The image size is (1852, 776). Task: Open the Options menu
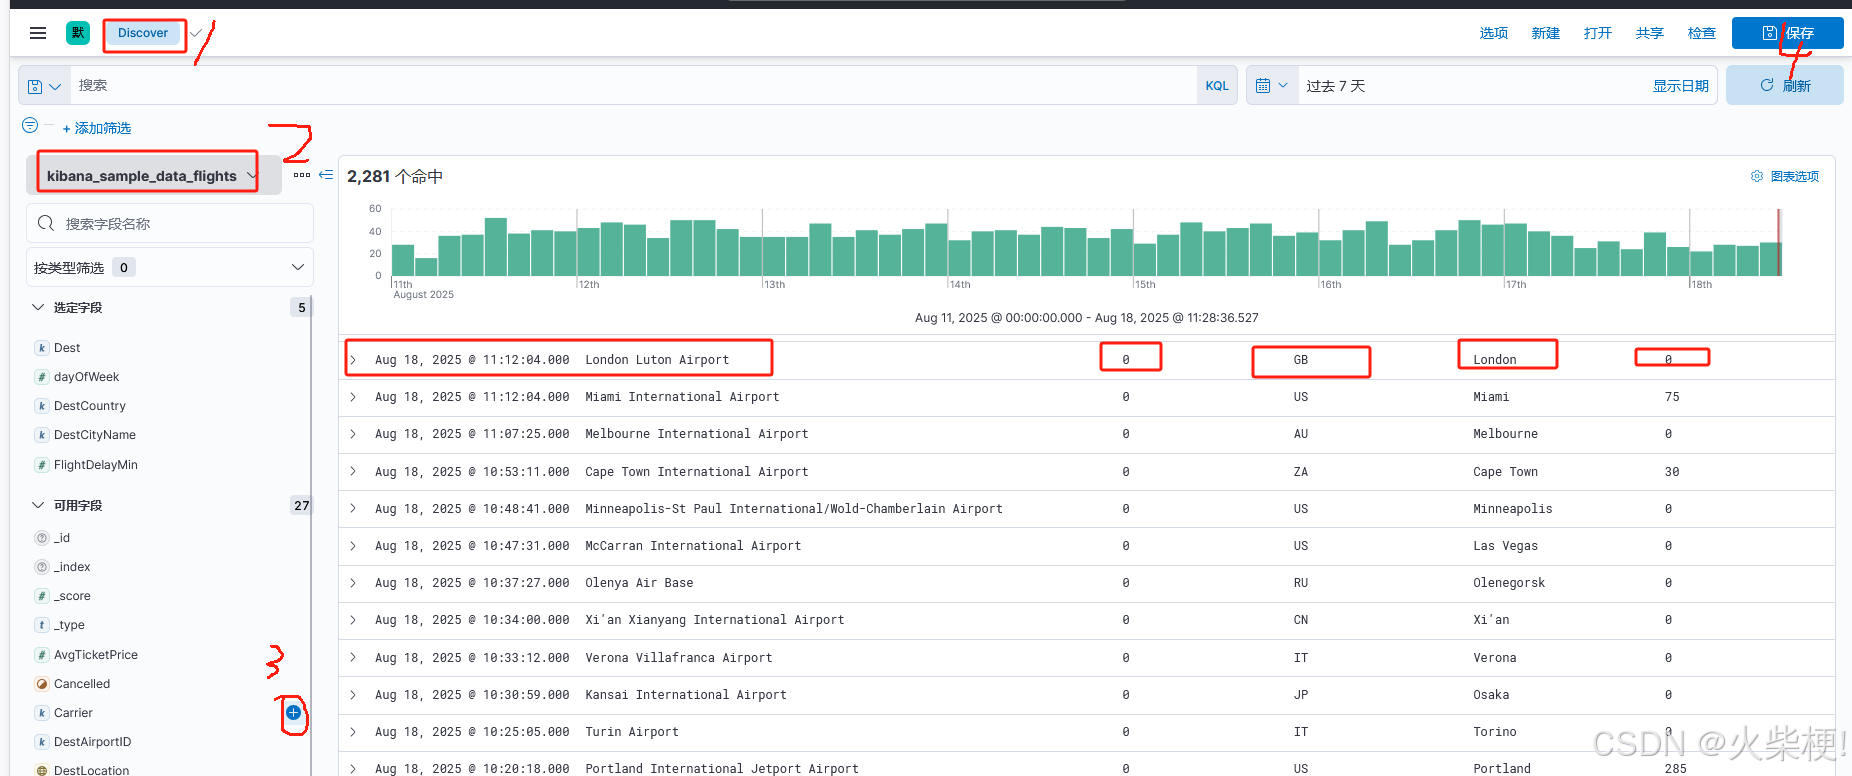tap(1494, 33)
